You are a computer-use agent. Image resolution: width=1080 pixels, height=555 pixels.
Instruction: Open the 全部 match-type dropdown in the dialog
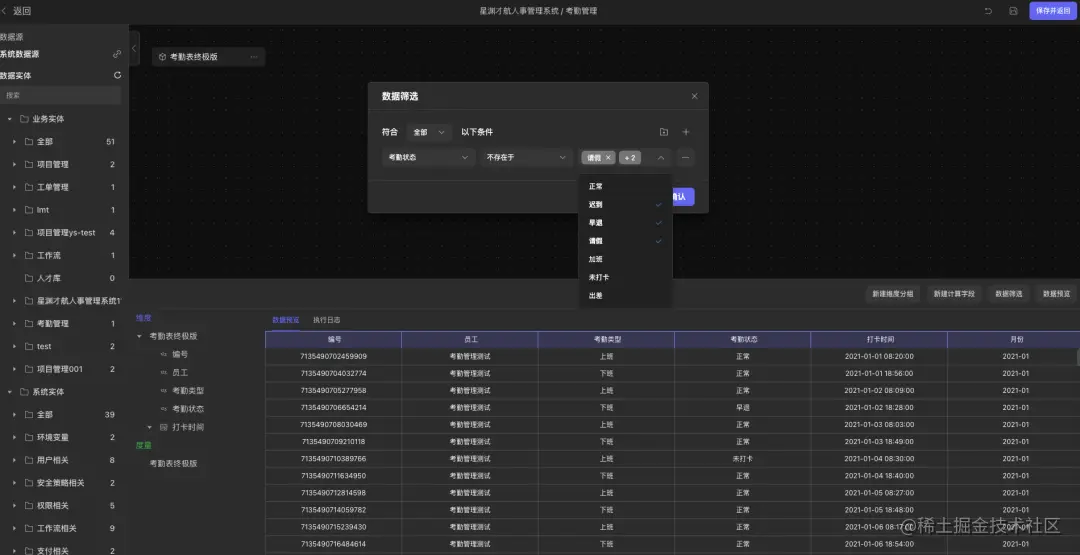pos(428,132)
